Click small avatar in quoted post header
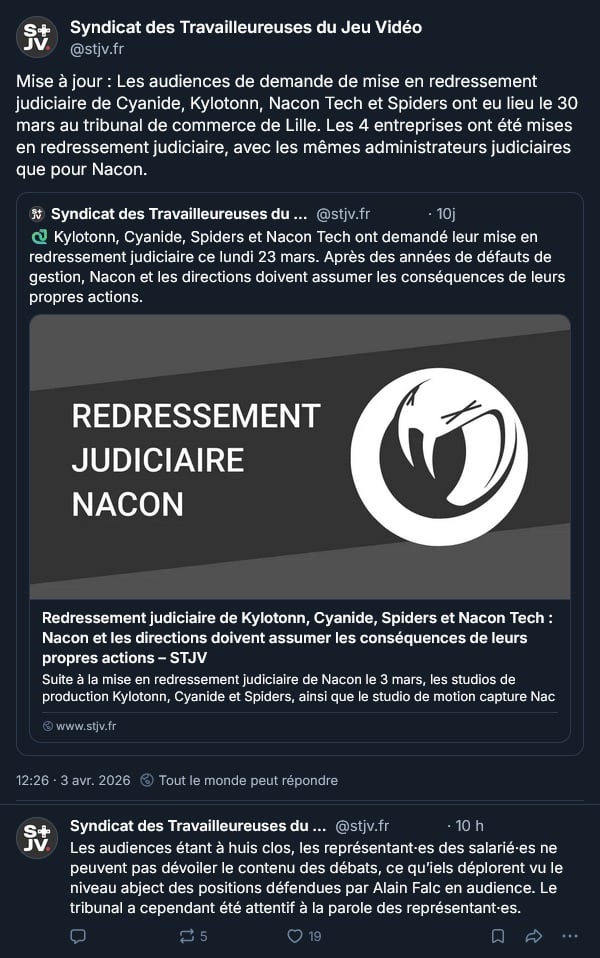Image resolution: width=600 pixels, height=958 pixels. pyautogui.click(x=37, y=214)
